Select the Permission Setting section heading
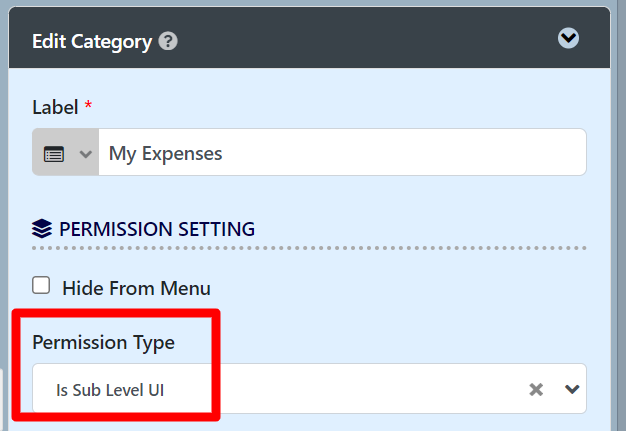The width and height of the screenshot is (626, 431). [x=156, y=229]
